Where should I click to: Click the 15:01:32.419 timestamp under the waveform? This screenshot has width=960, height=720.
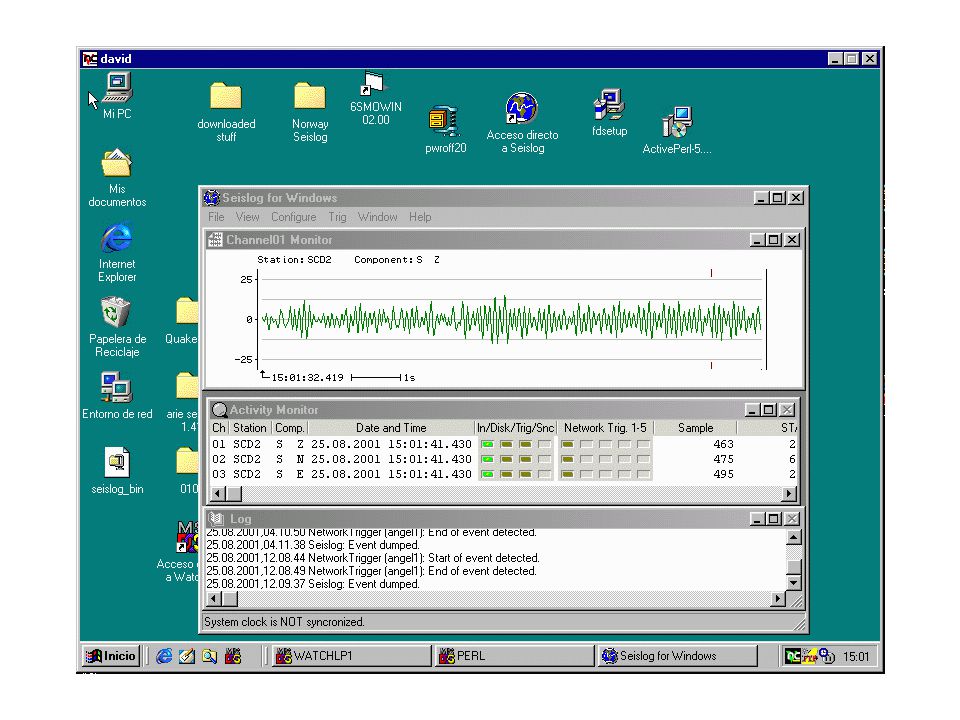pyautogui.click(x=307, y=378)
